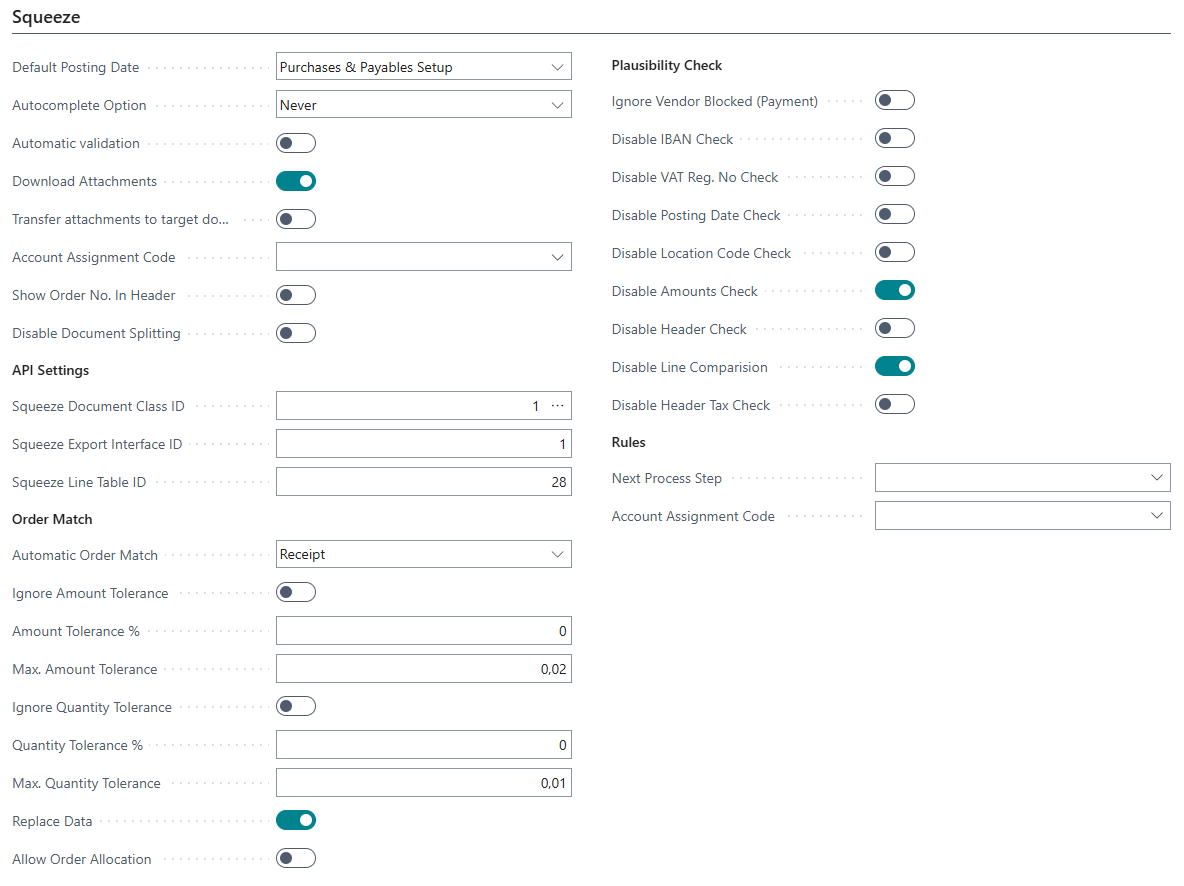Focus the Squeeze Line Table ID field
Screen dimensions: 1184x886
tap(423, 482)
